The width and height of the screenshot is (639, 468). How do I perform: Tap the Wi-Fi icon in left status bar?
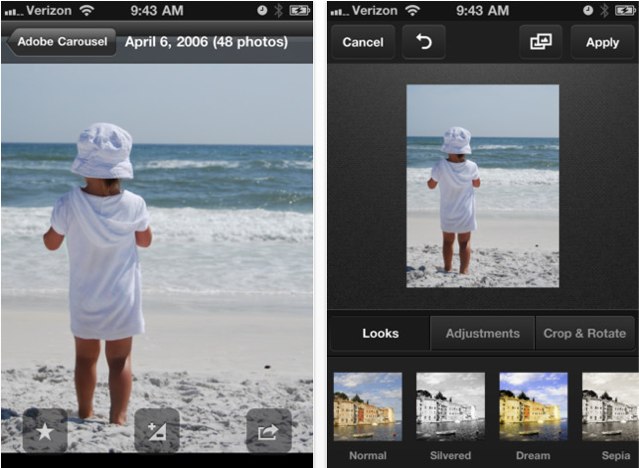86,10
